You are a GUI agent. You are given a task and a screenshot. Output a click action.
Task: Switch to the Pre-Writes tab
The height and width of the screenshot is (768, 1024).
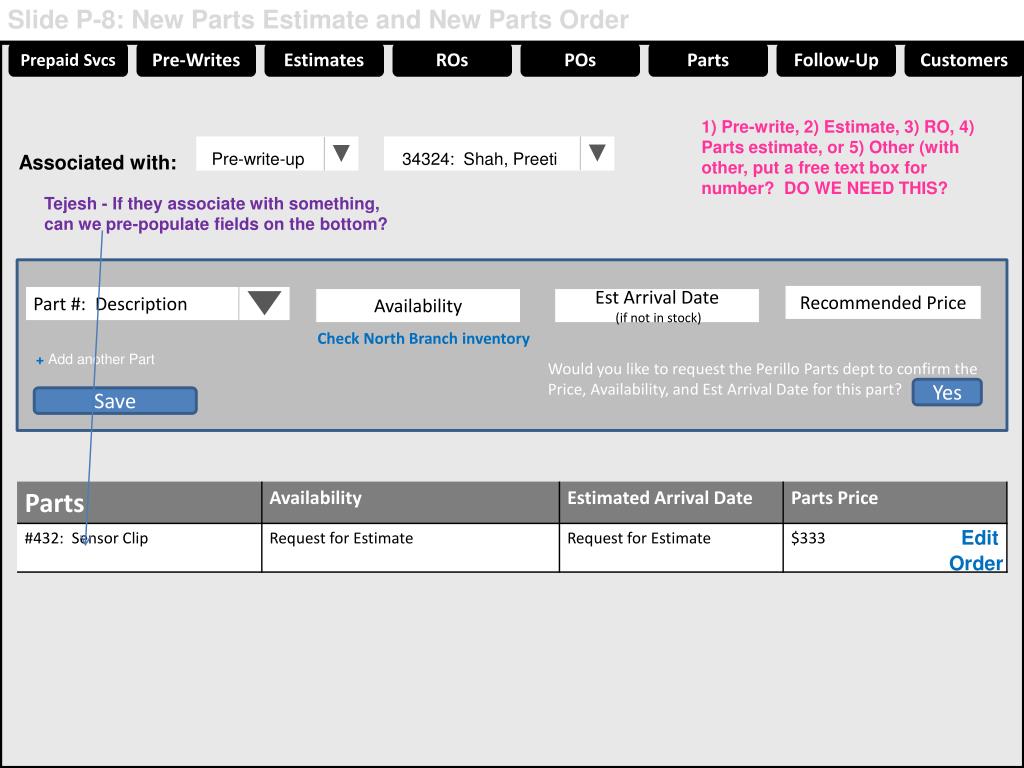click(x=196, y=60)
